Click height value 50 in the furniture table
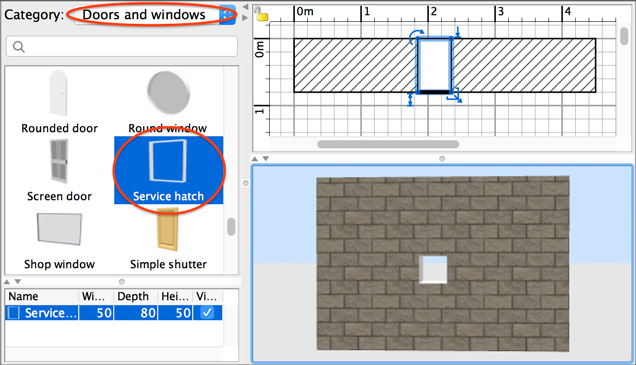The height and width of the screenshot is (365, 636). tap(175, 313)
